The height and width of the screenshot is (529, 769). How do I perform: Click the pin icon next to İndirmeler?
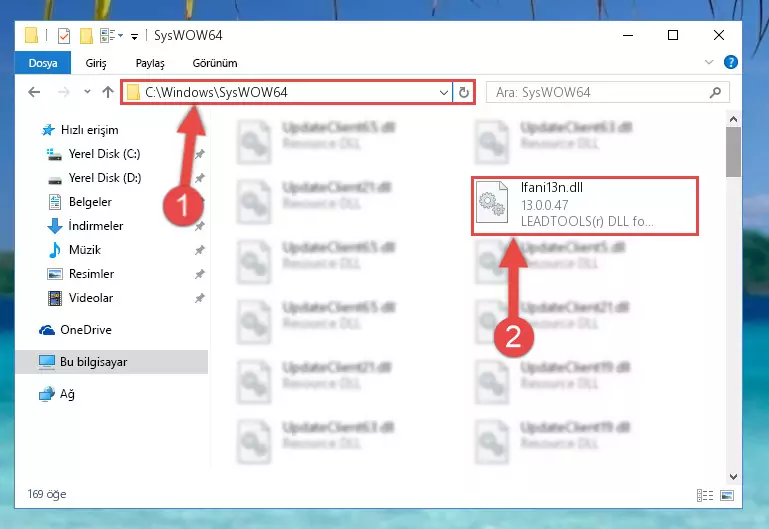pos(200,226)
